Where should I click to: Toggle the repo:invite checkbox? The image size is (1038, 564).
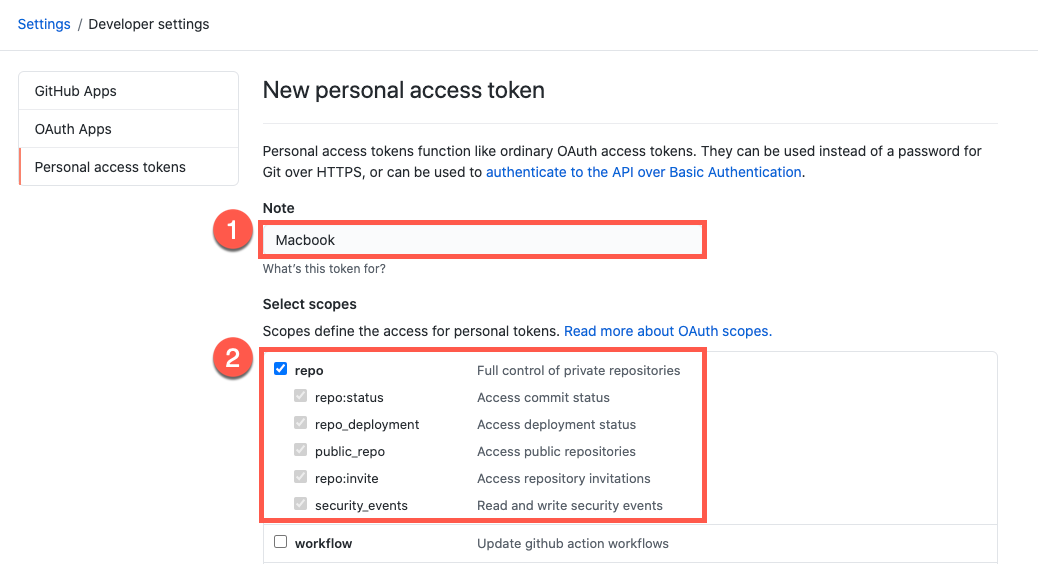coord(301,477)
